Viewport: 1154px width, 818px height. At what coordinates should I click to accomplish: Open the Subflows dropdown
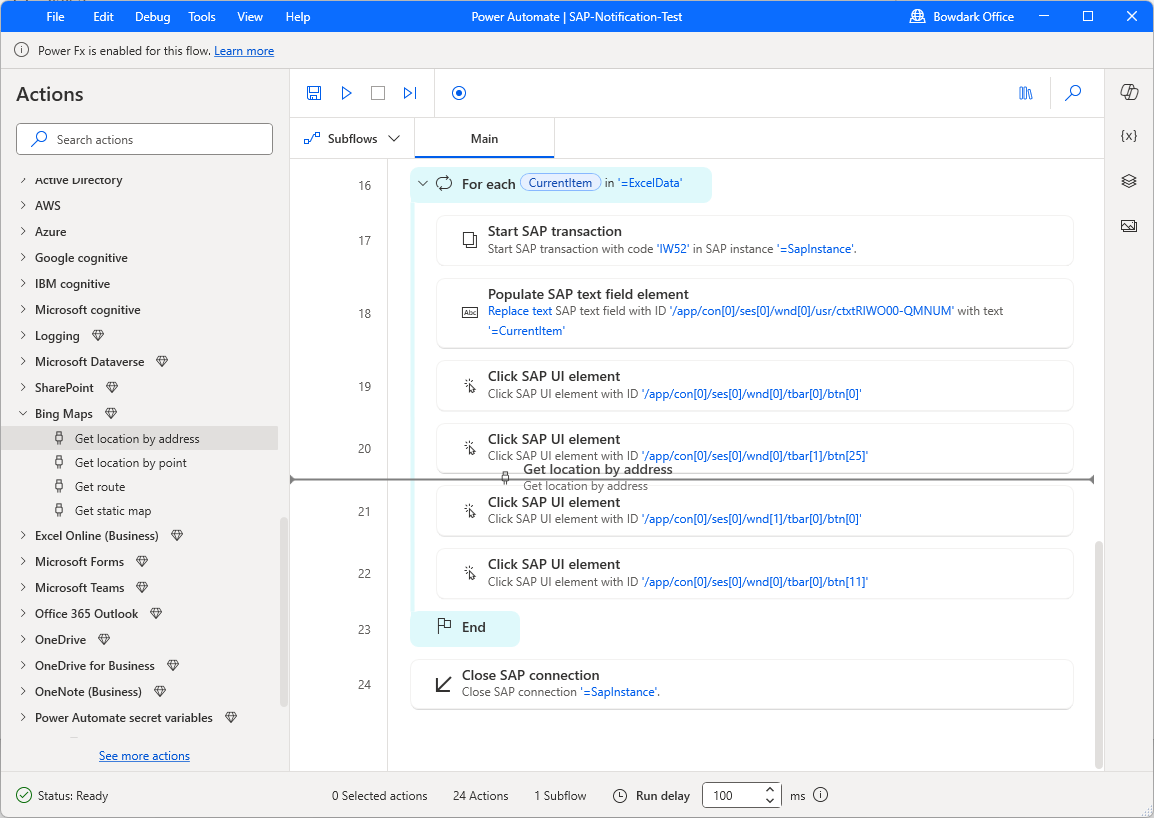click(352, 138)
